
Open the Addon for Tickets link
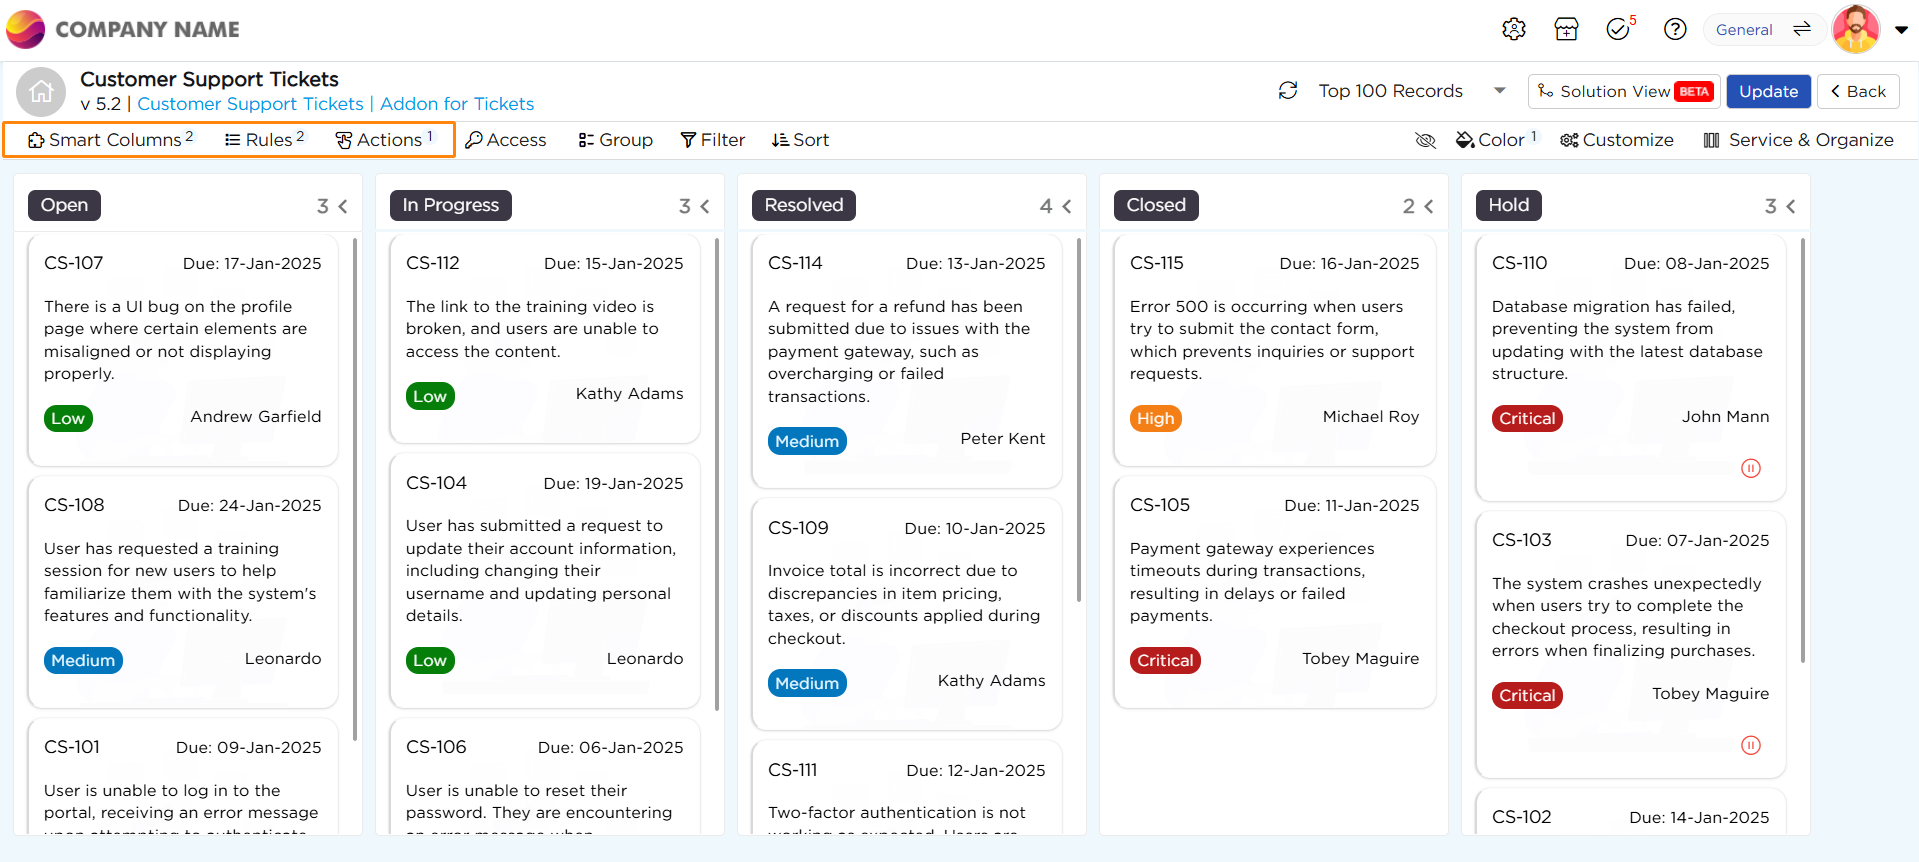(x=457, y=104)
